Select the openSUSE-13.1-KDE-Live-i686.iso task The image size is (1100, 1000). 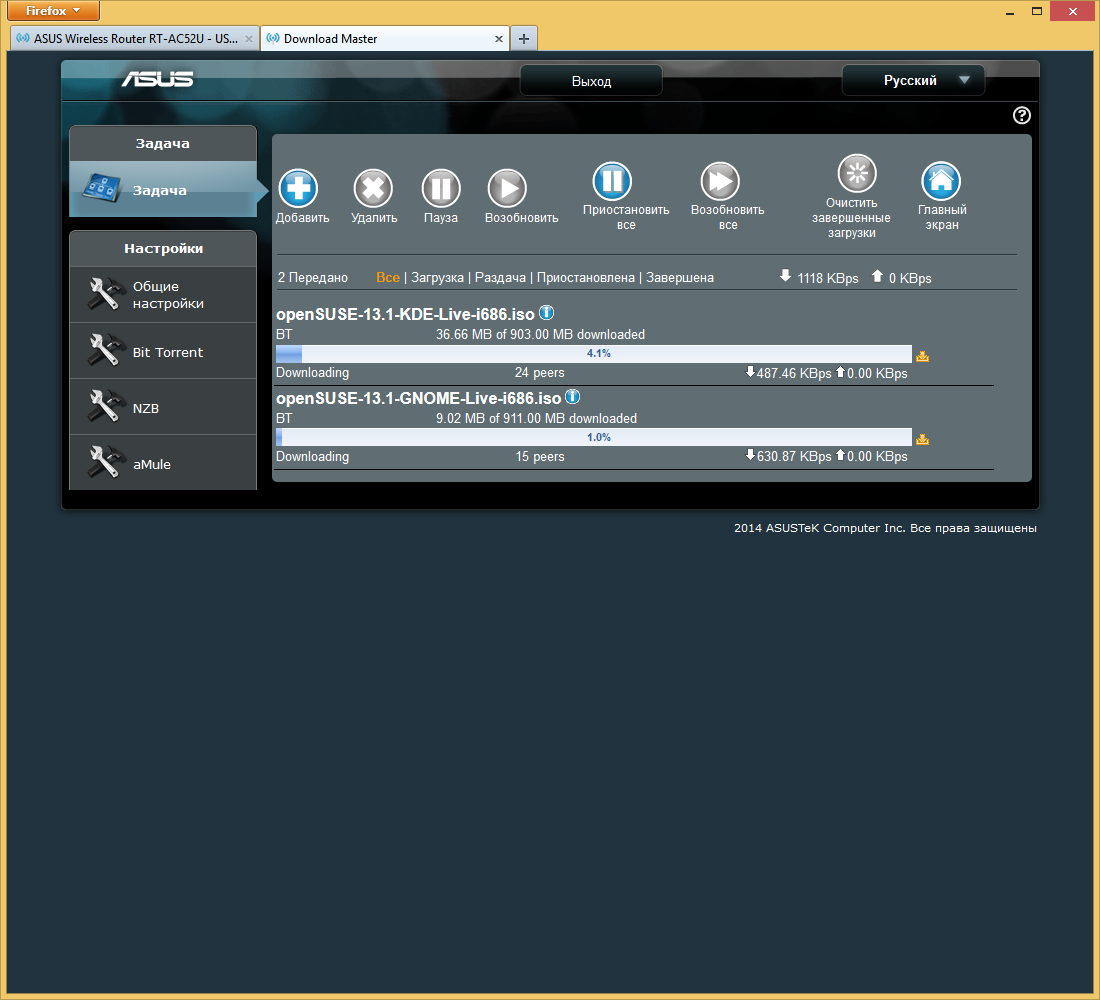pyautogui.click(x=405, y=314)
